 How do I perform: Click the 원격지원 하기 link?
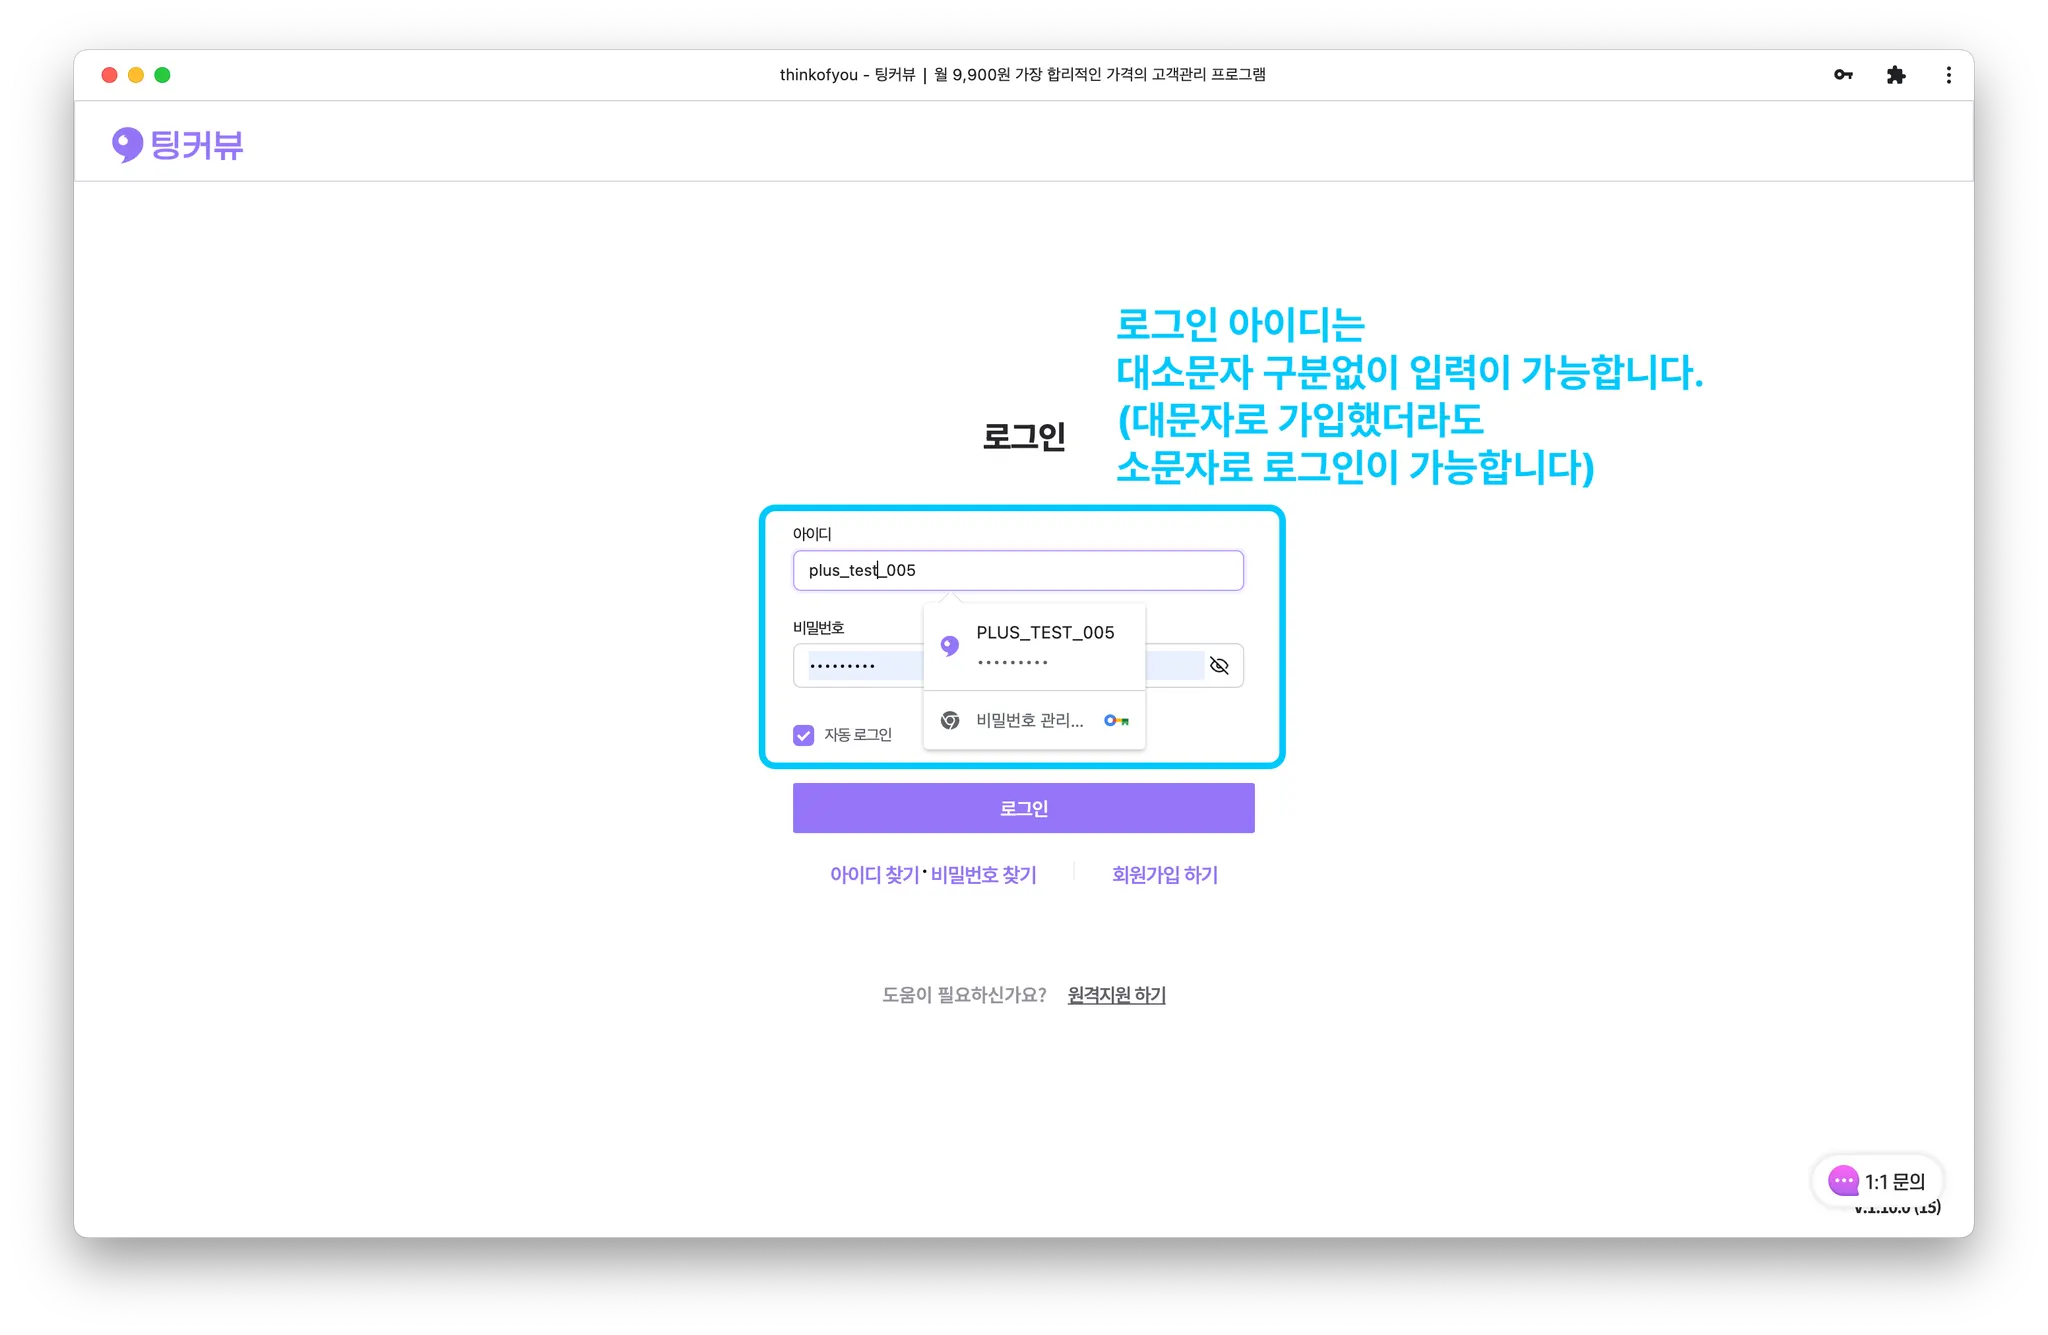click(1116, 995)
